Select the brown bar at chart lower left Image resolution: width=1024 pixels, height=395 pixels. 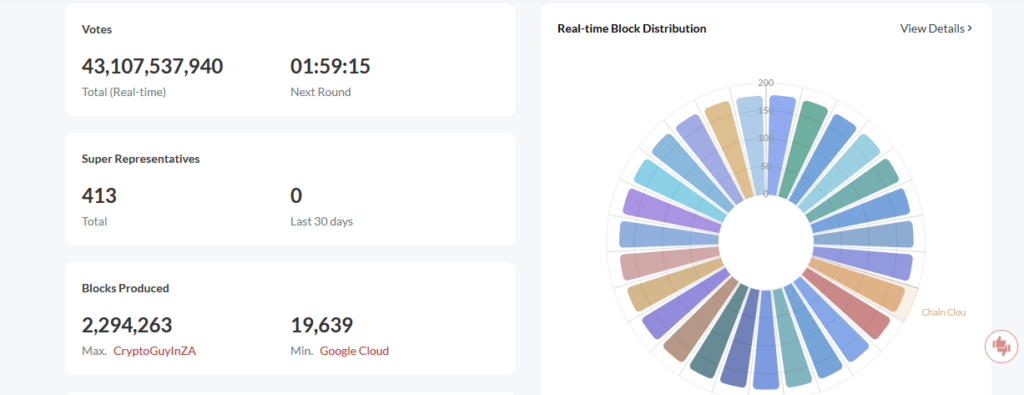[701, 317]
